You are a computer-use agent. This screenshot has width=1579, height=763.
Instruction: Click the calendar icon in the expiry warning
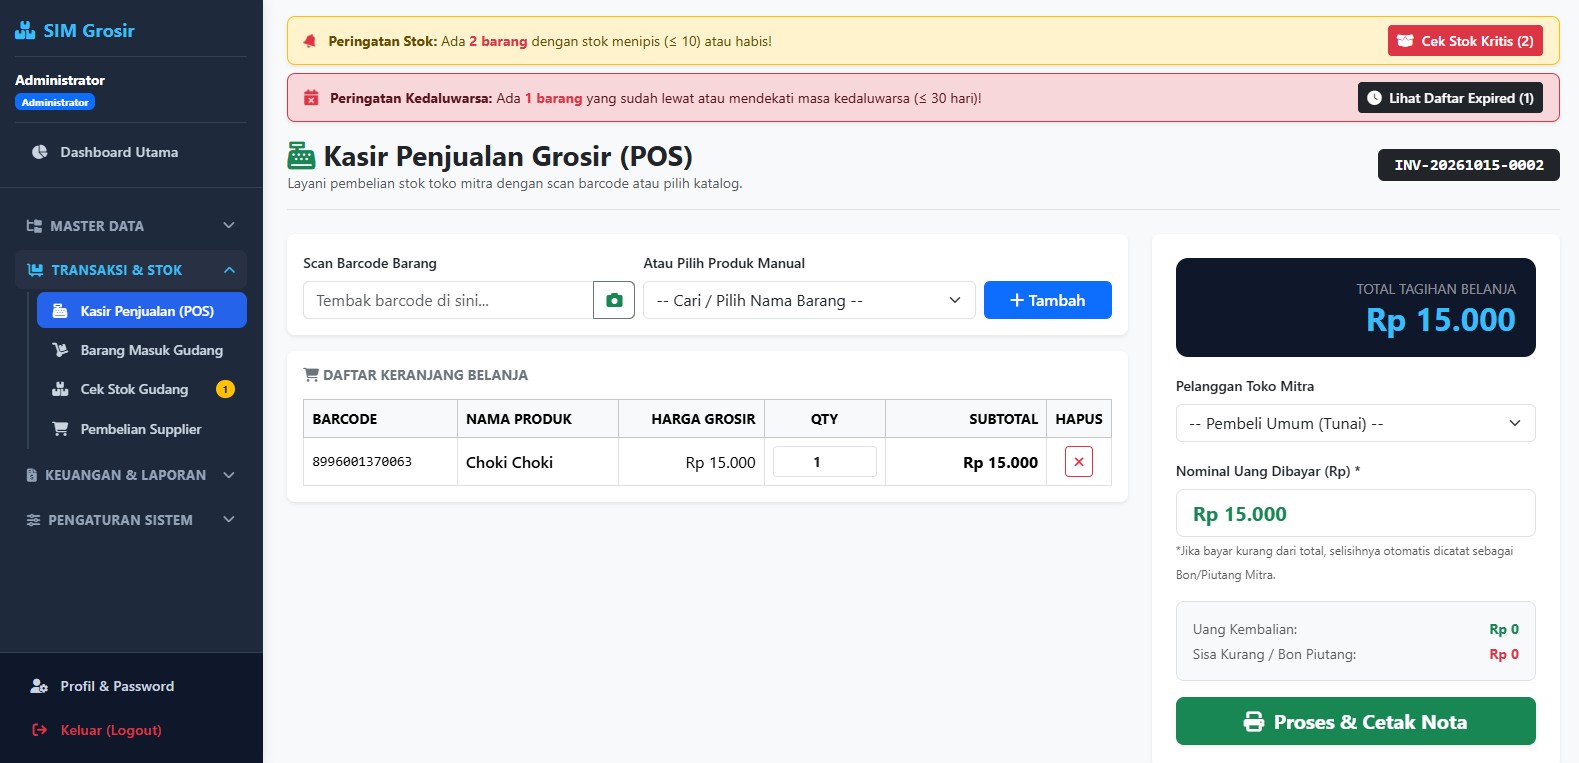[311, 98]
